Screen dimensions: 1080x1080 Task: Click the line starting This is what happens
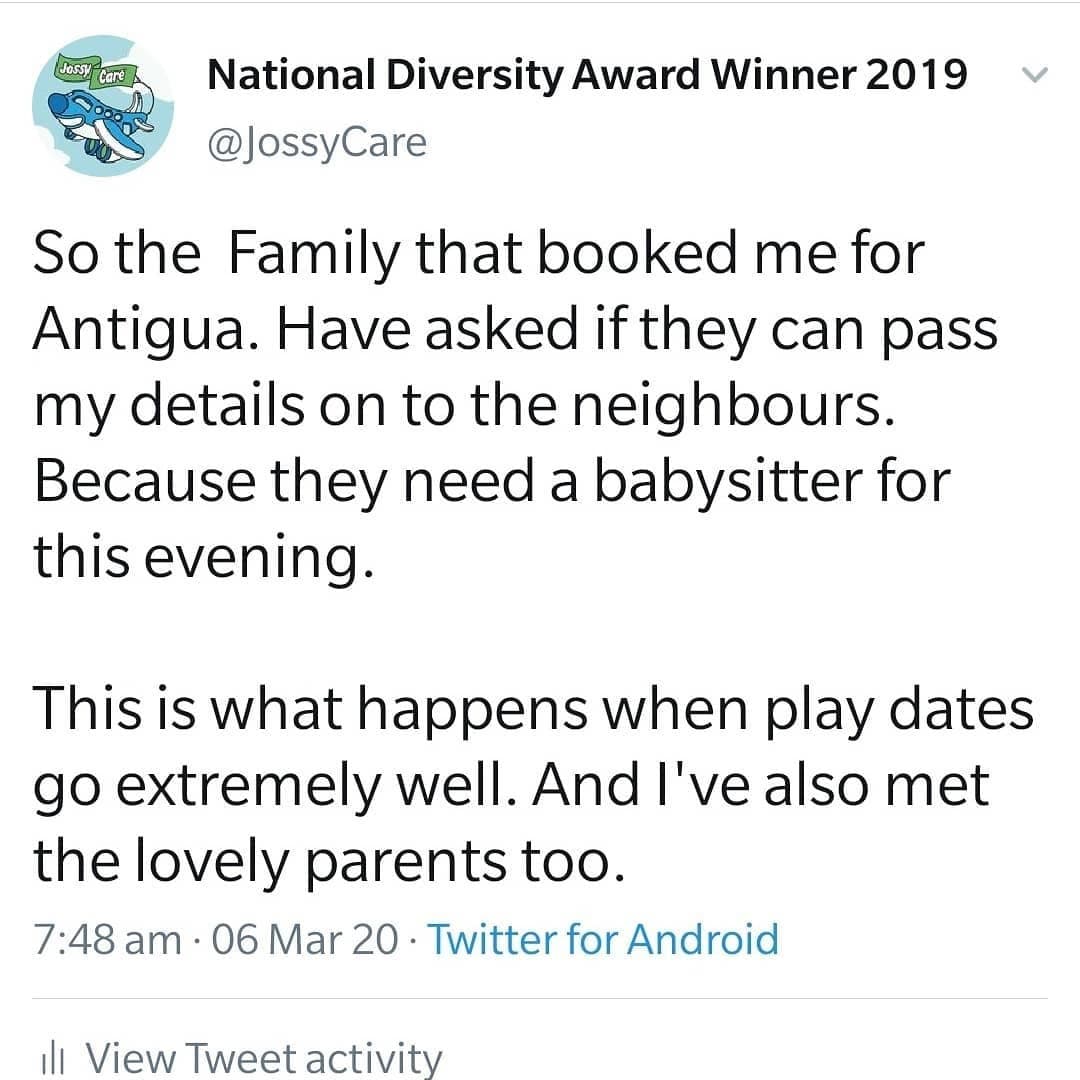pyautogui.click(x=533, y=710)
